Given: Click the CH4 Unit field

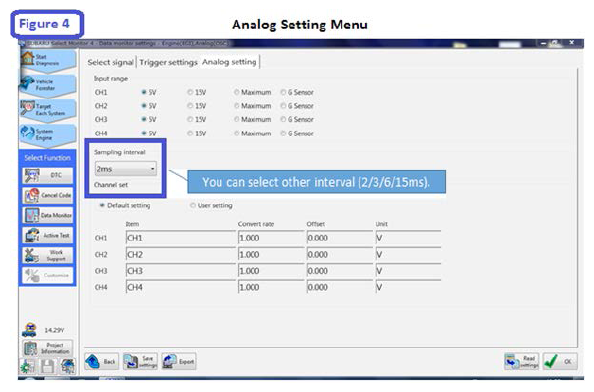Looking at the screenshot, I should pos(408,287).
